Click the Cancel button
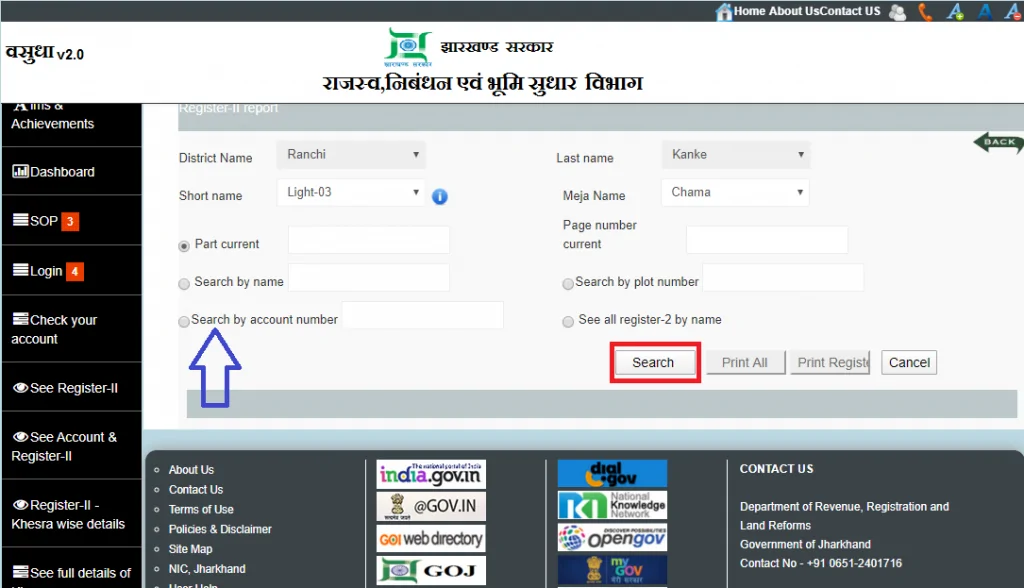The width and height of the screenshot is (1024, 588). [x=909, y=363]
